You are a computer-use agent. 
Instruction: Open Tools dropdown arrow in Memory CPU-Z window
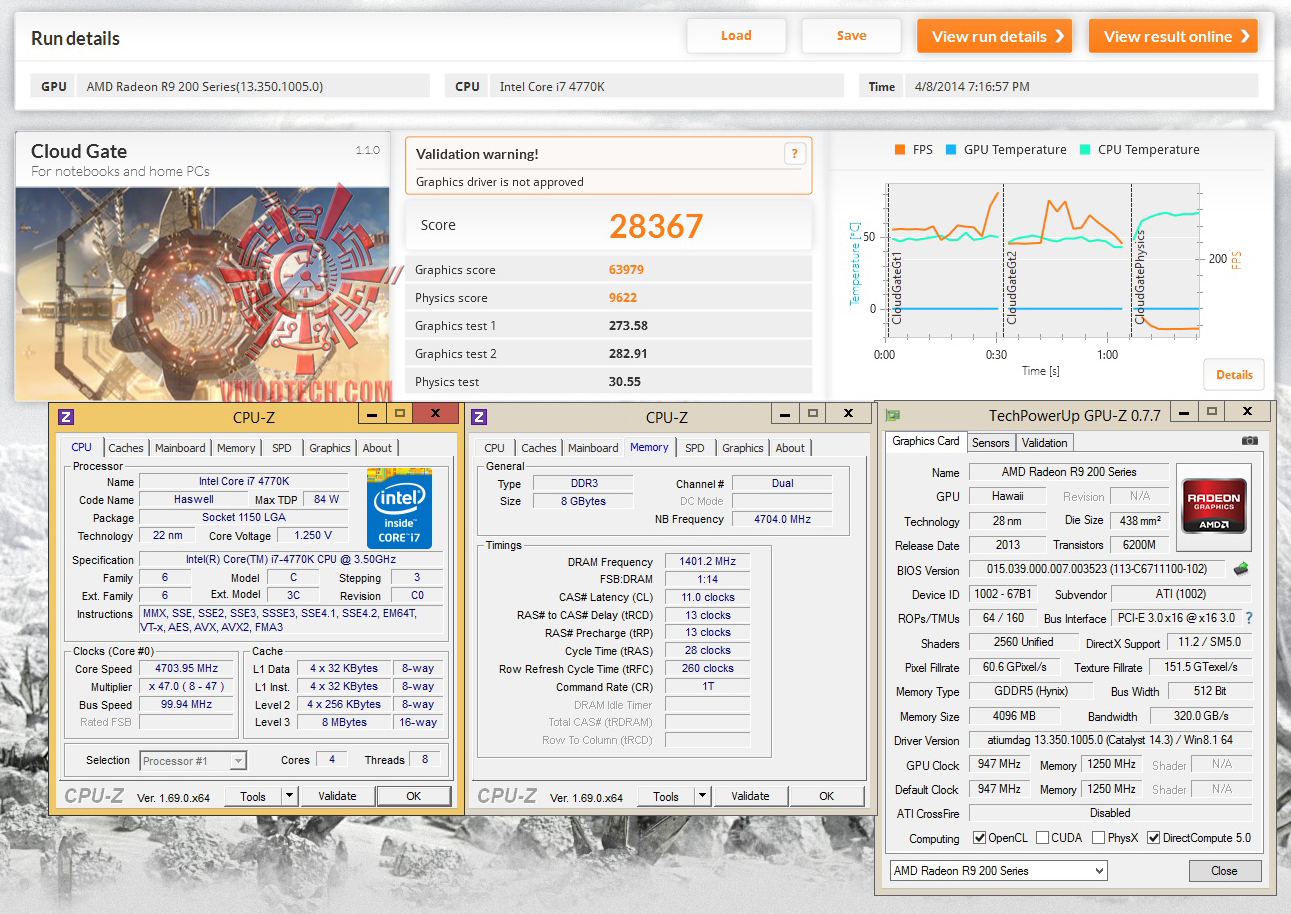pyautogui.click(x=703, y=796)
